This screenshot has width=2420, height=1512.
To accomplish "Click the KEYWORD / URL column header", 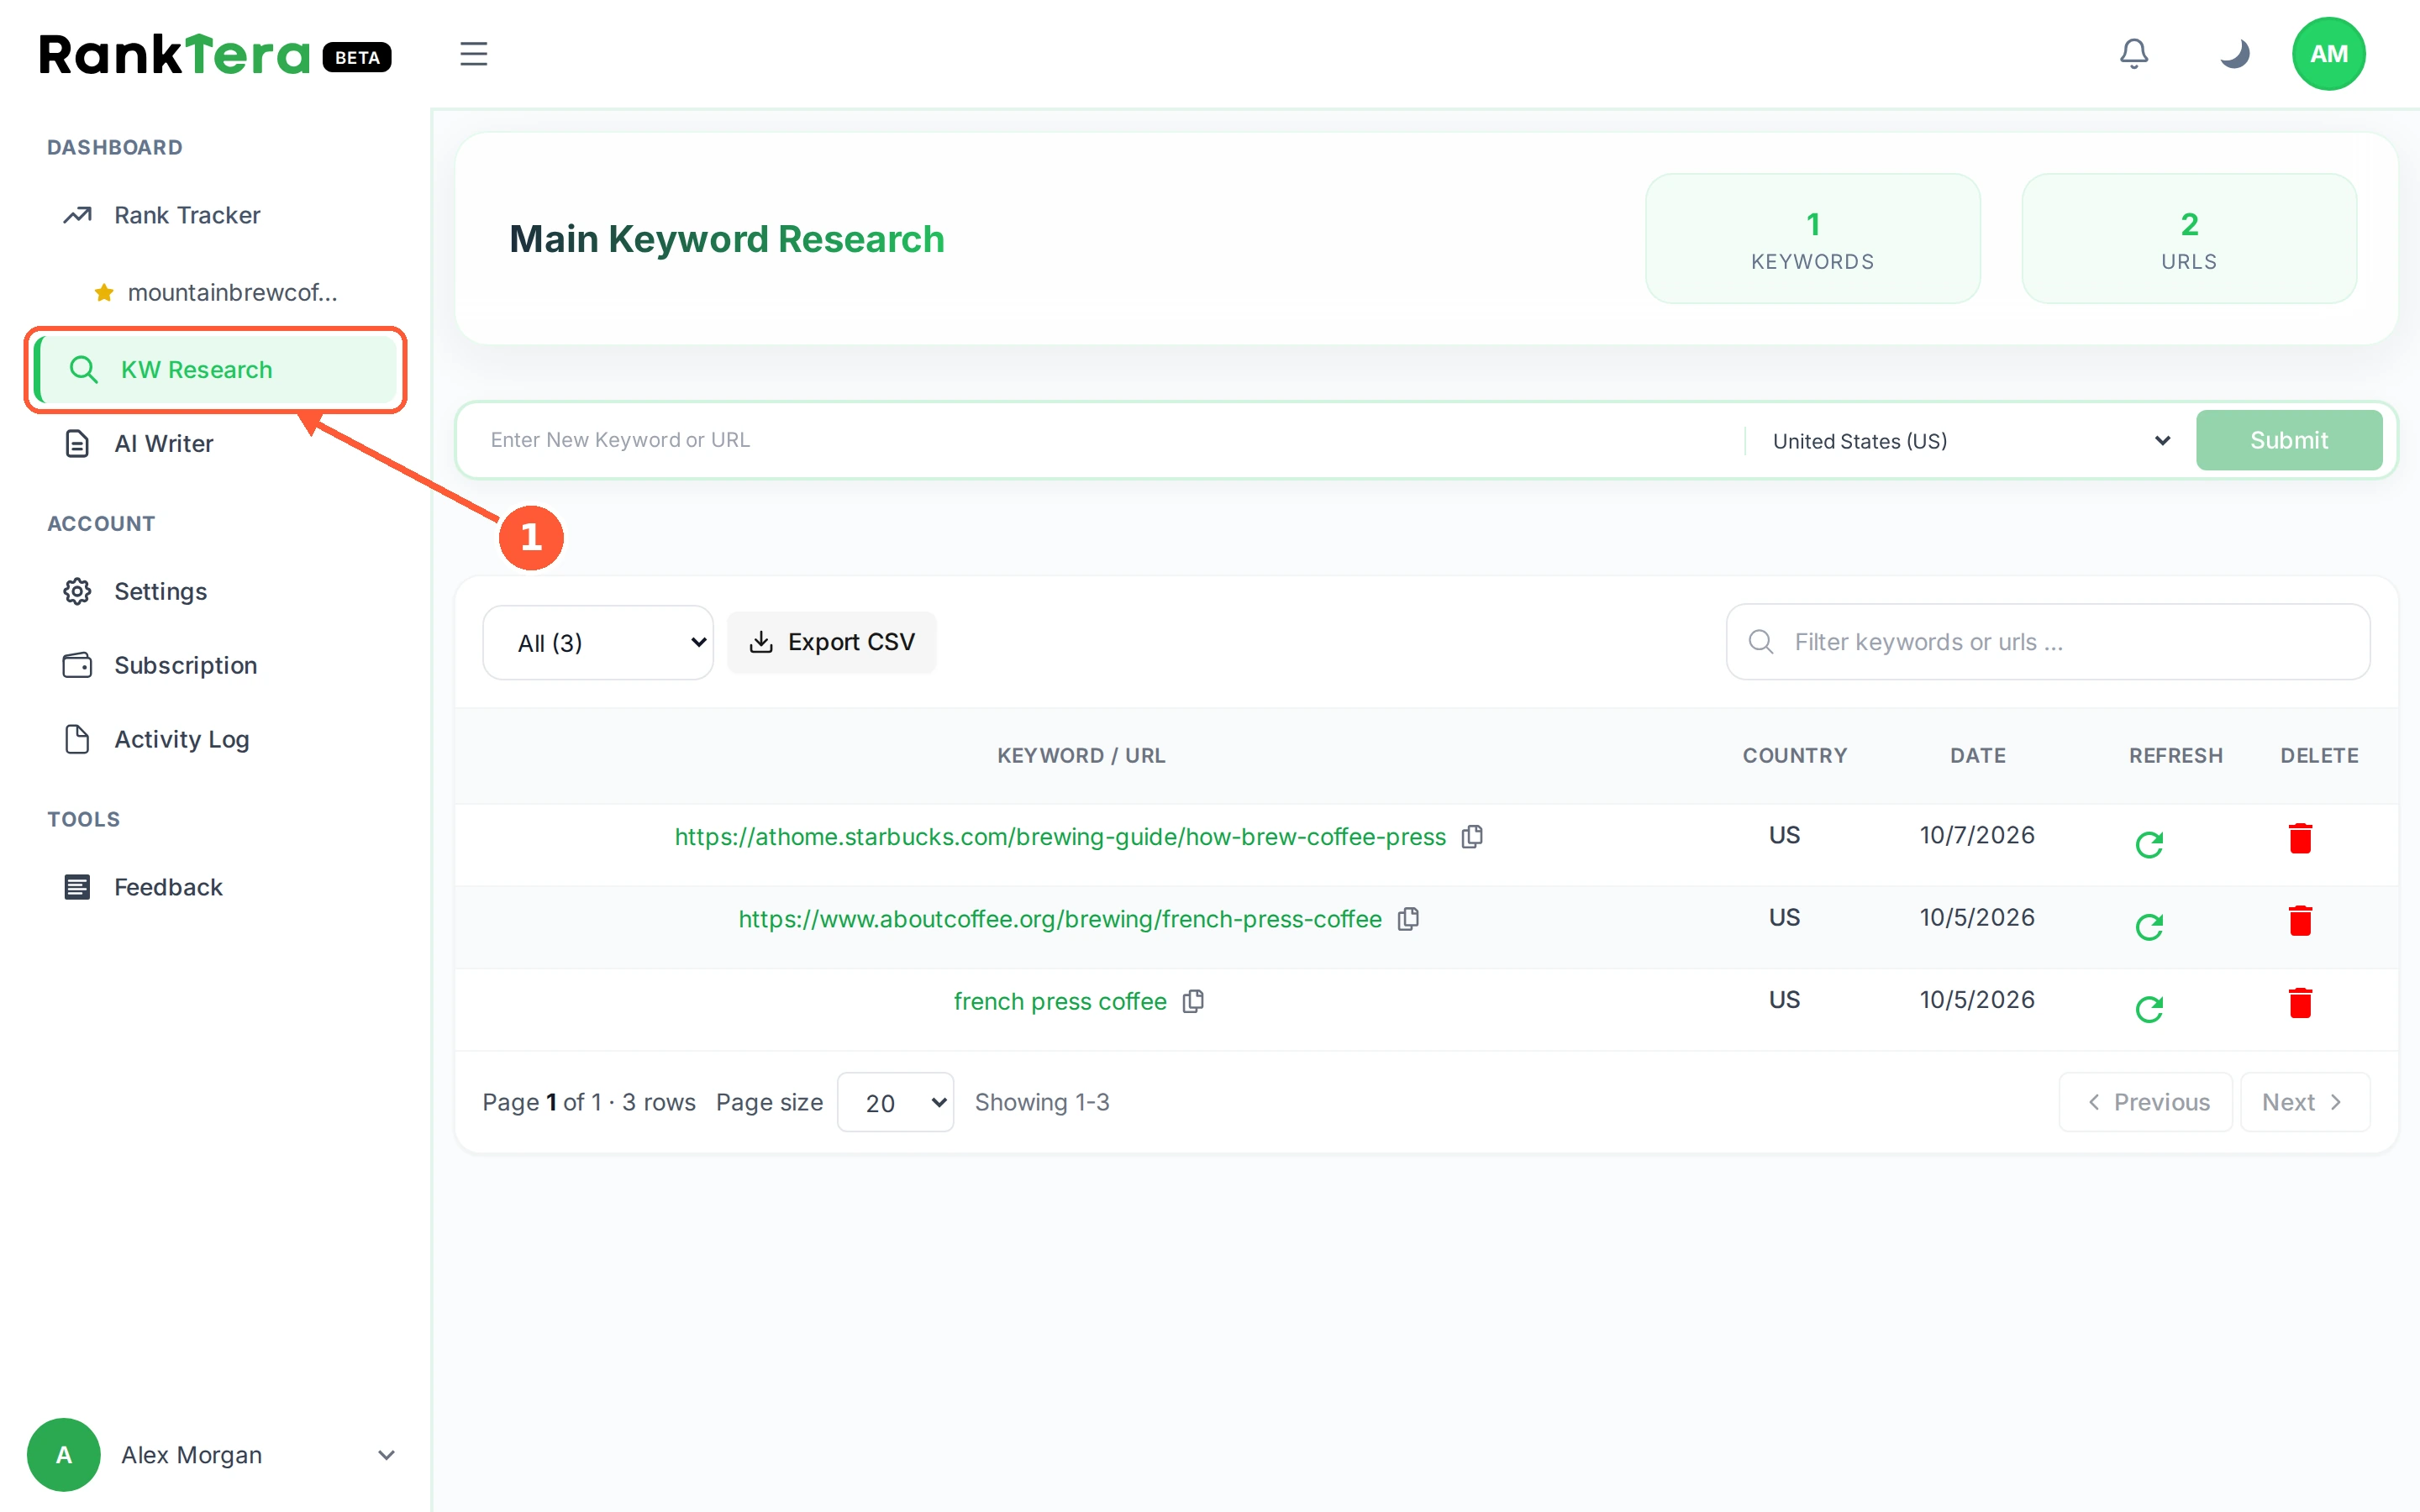I will tap(1081, 756).
